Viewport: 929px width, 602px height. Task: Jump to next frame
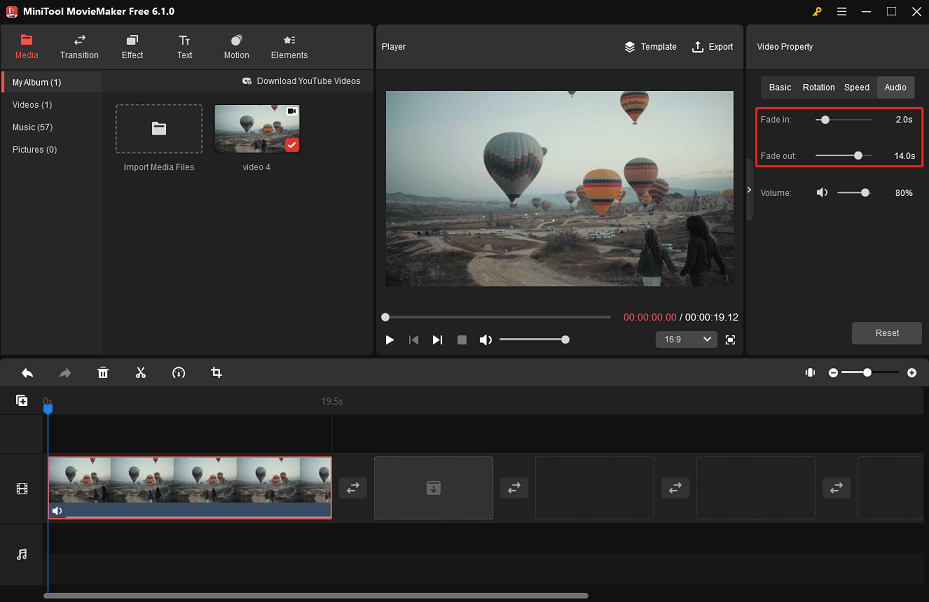click(x=437, y=340)
